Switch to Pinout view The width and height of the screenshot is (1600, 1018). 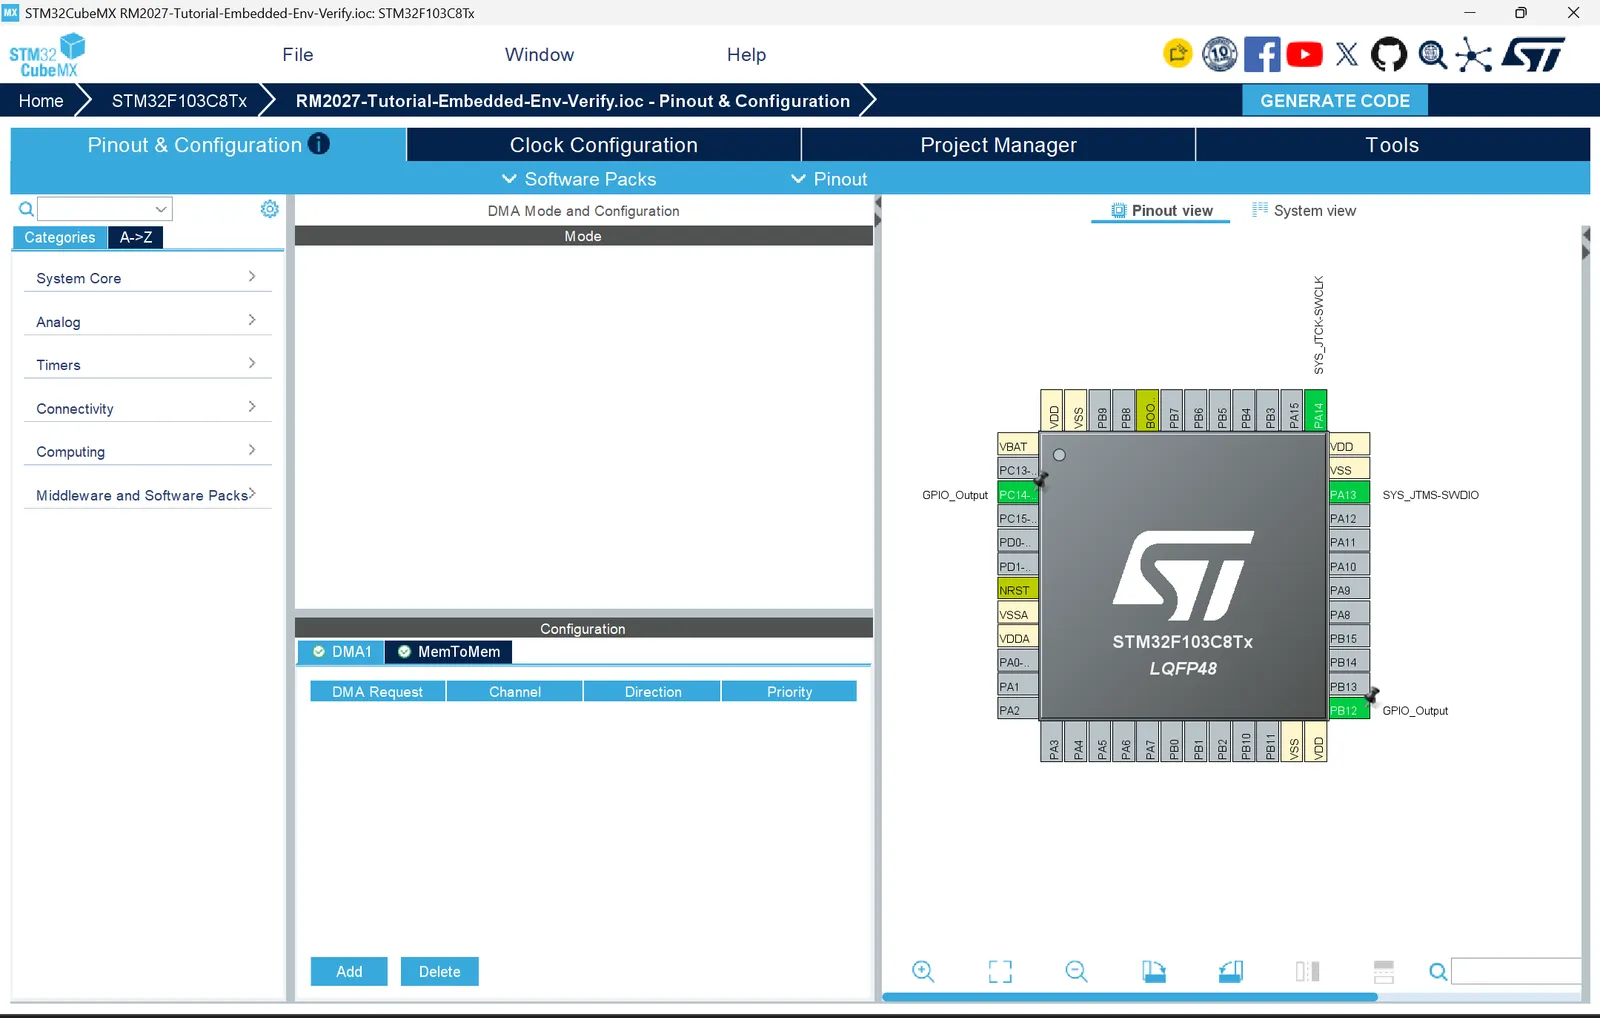(1161, 210)
